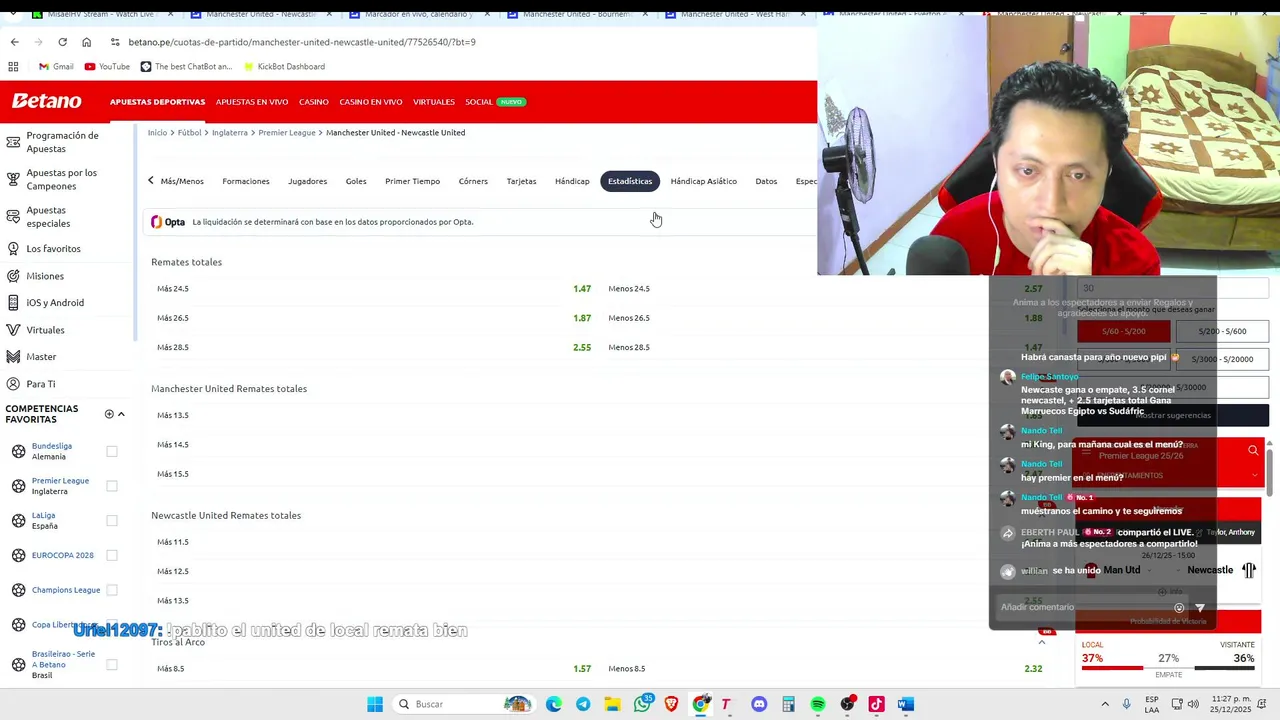Click the send comment arrow icon
This screenshot has width=1280, height=720.
click(1200, 608)
